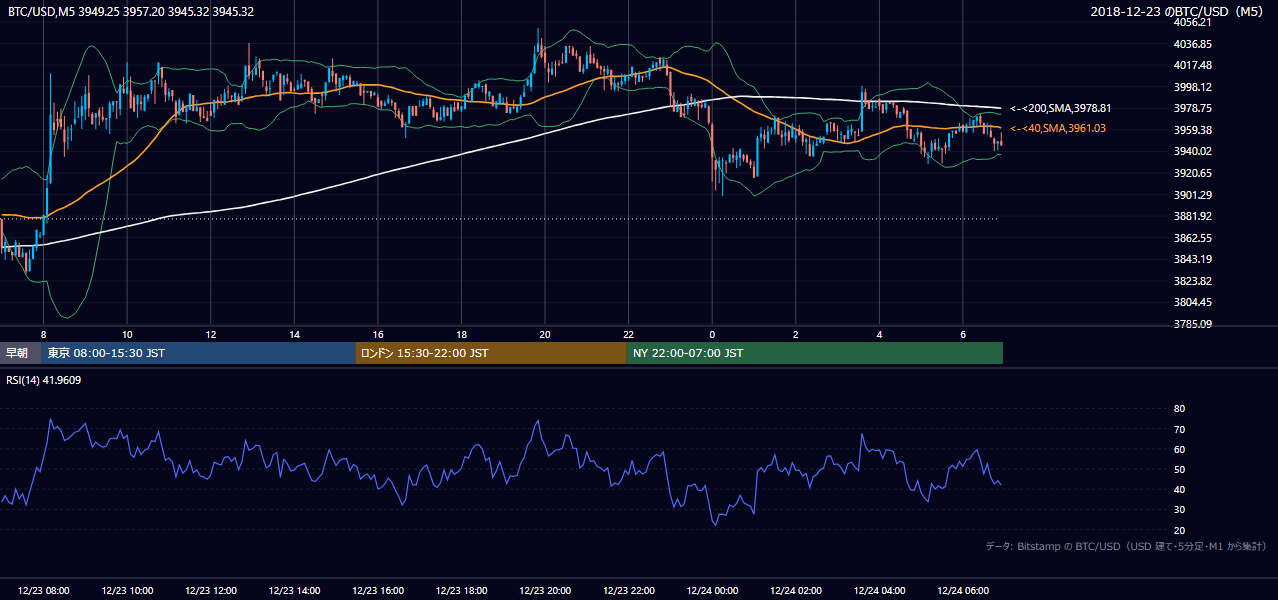Click the RSI 80 level label
Image resolution: width=1278 pixels, height=600 pixels.
pos(1180,409)
